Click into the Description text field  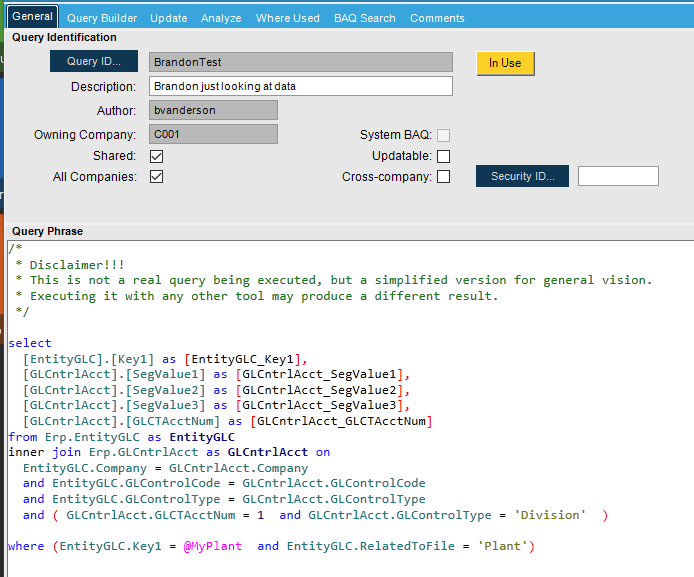coord(300,86)
